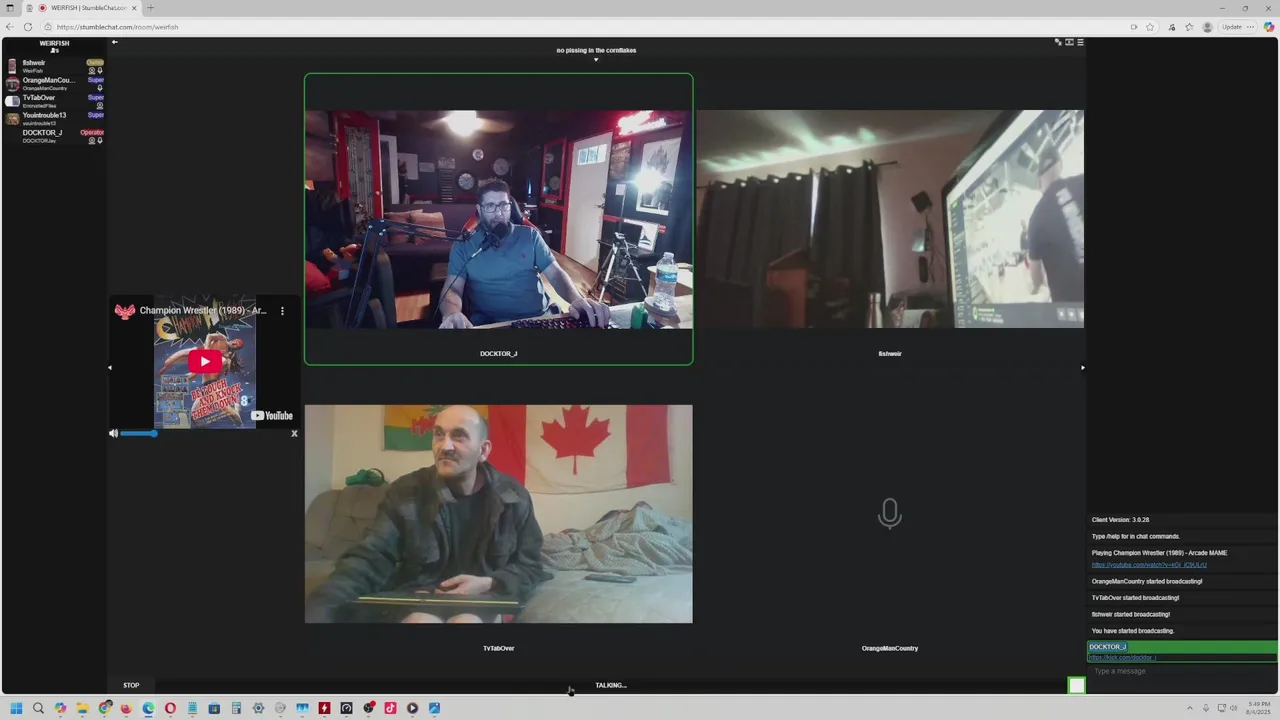Open File Explorer from the taskbar
This screenshot has width=1280, height=720.
coord(82,708)
